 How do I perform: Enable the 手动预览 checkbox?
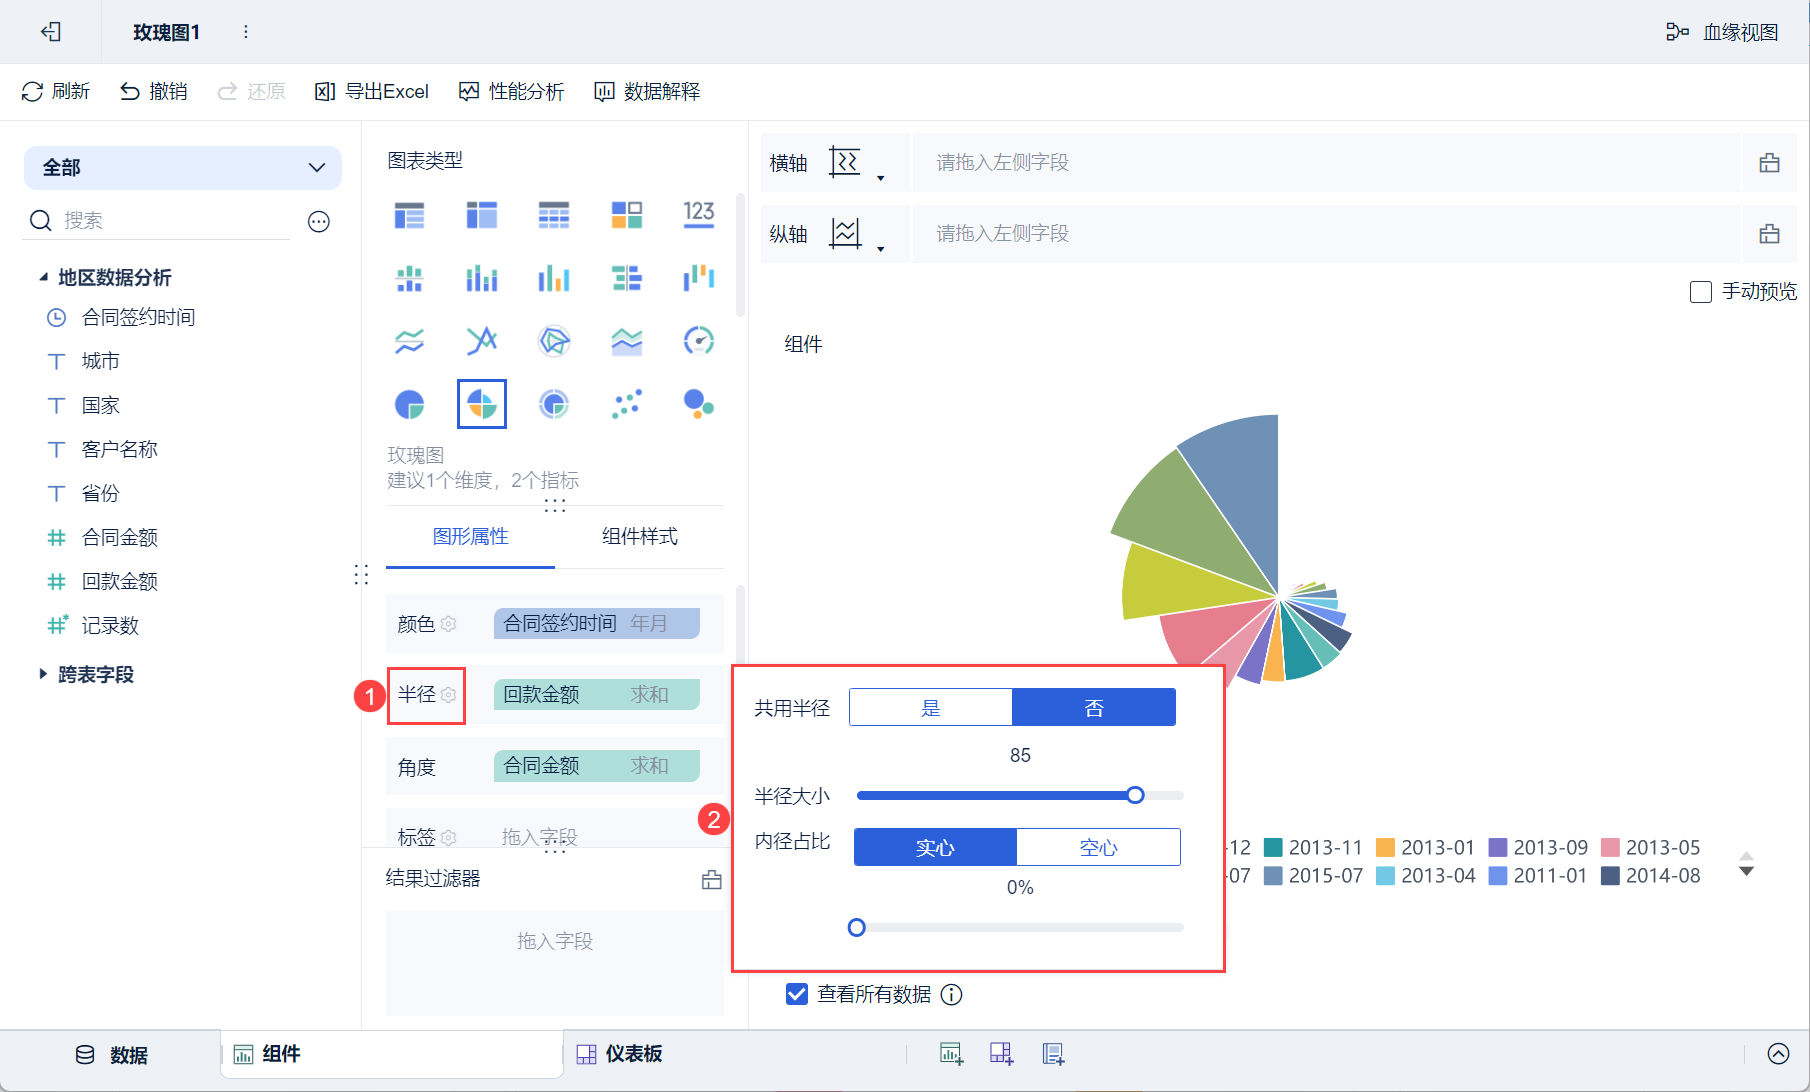(1700, 292)
